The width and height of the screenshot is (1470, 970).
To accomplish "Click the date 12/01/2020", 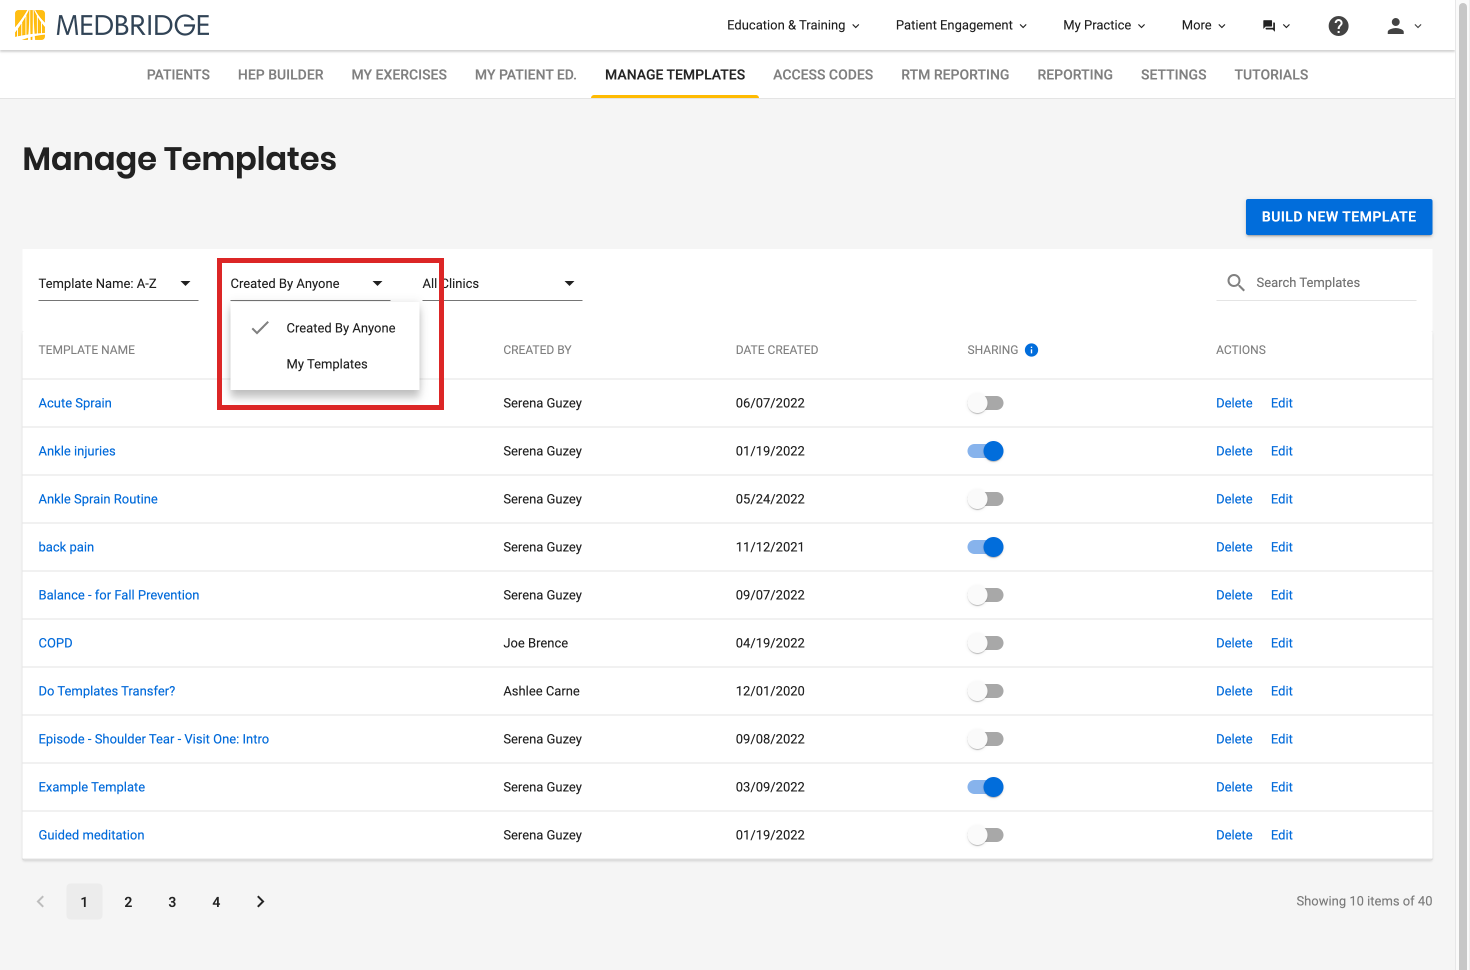I will [770, 691].
